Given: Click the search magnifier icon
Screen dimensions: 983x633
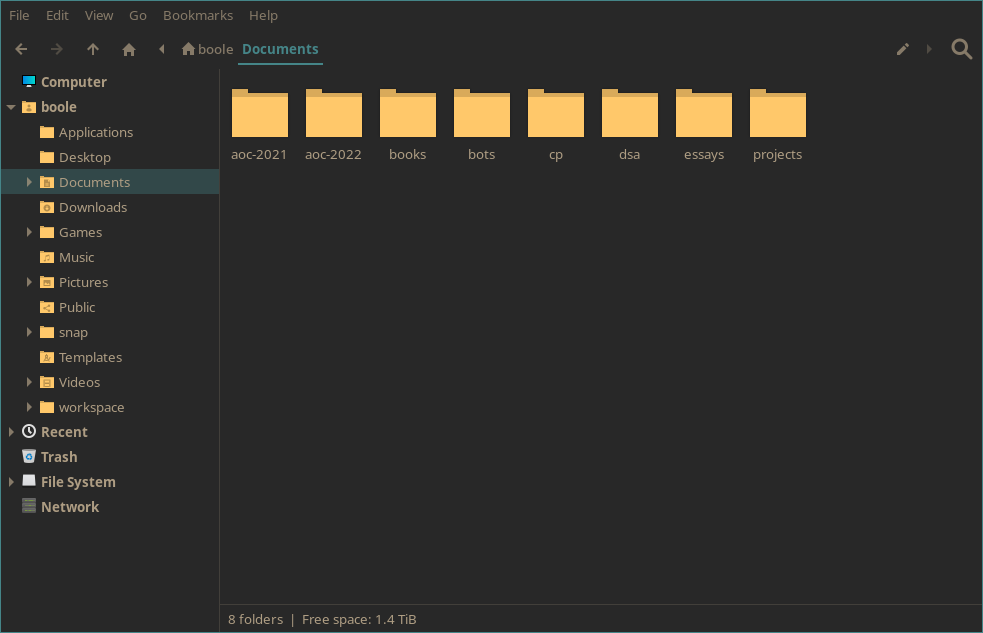Looking at the screenshot, I should (961, 48).
